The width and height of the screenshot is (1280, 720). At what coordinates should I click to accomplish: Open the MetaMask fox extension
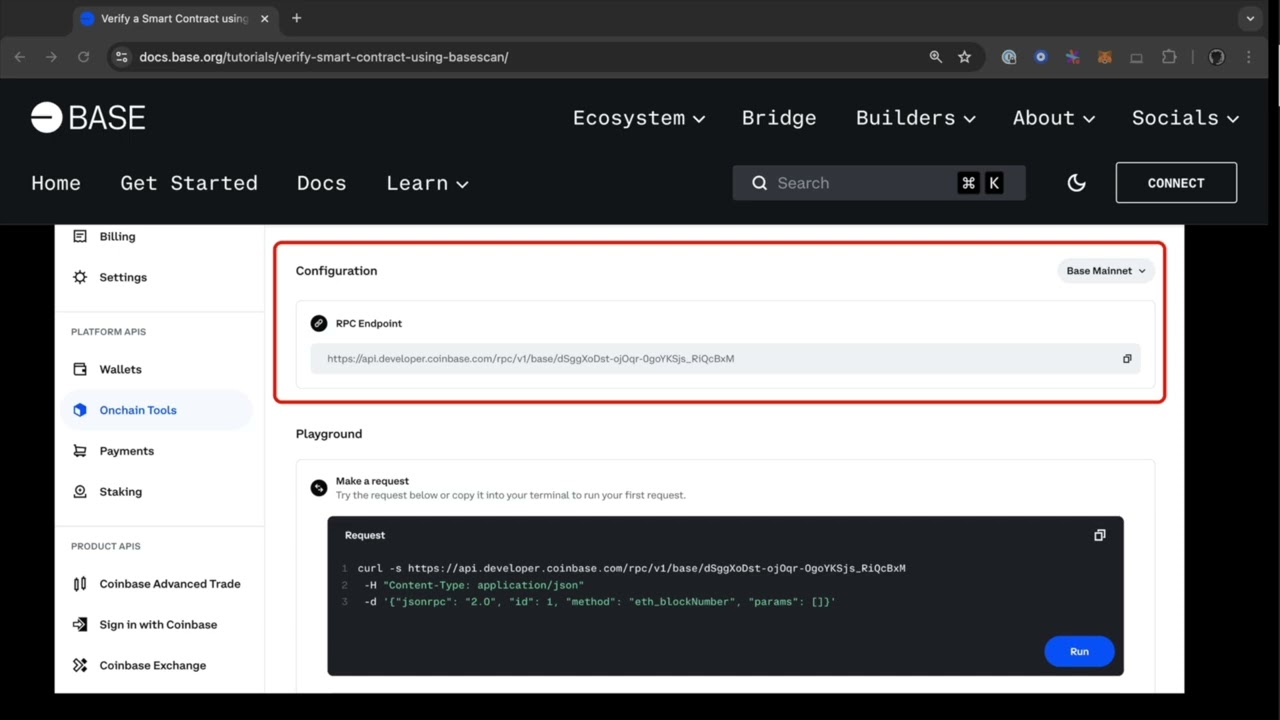[1105, 57]
